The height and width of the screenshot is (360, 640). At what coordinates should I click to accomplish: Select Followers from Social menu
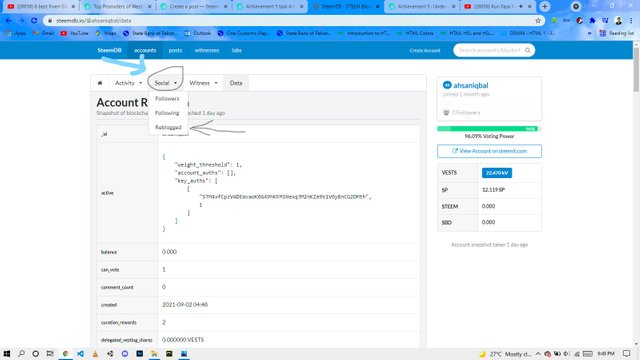pos(167,98)
